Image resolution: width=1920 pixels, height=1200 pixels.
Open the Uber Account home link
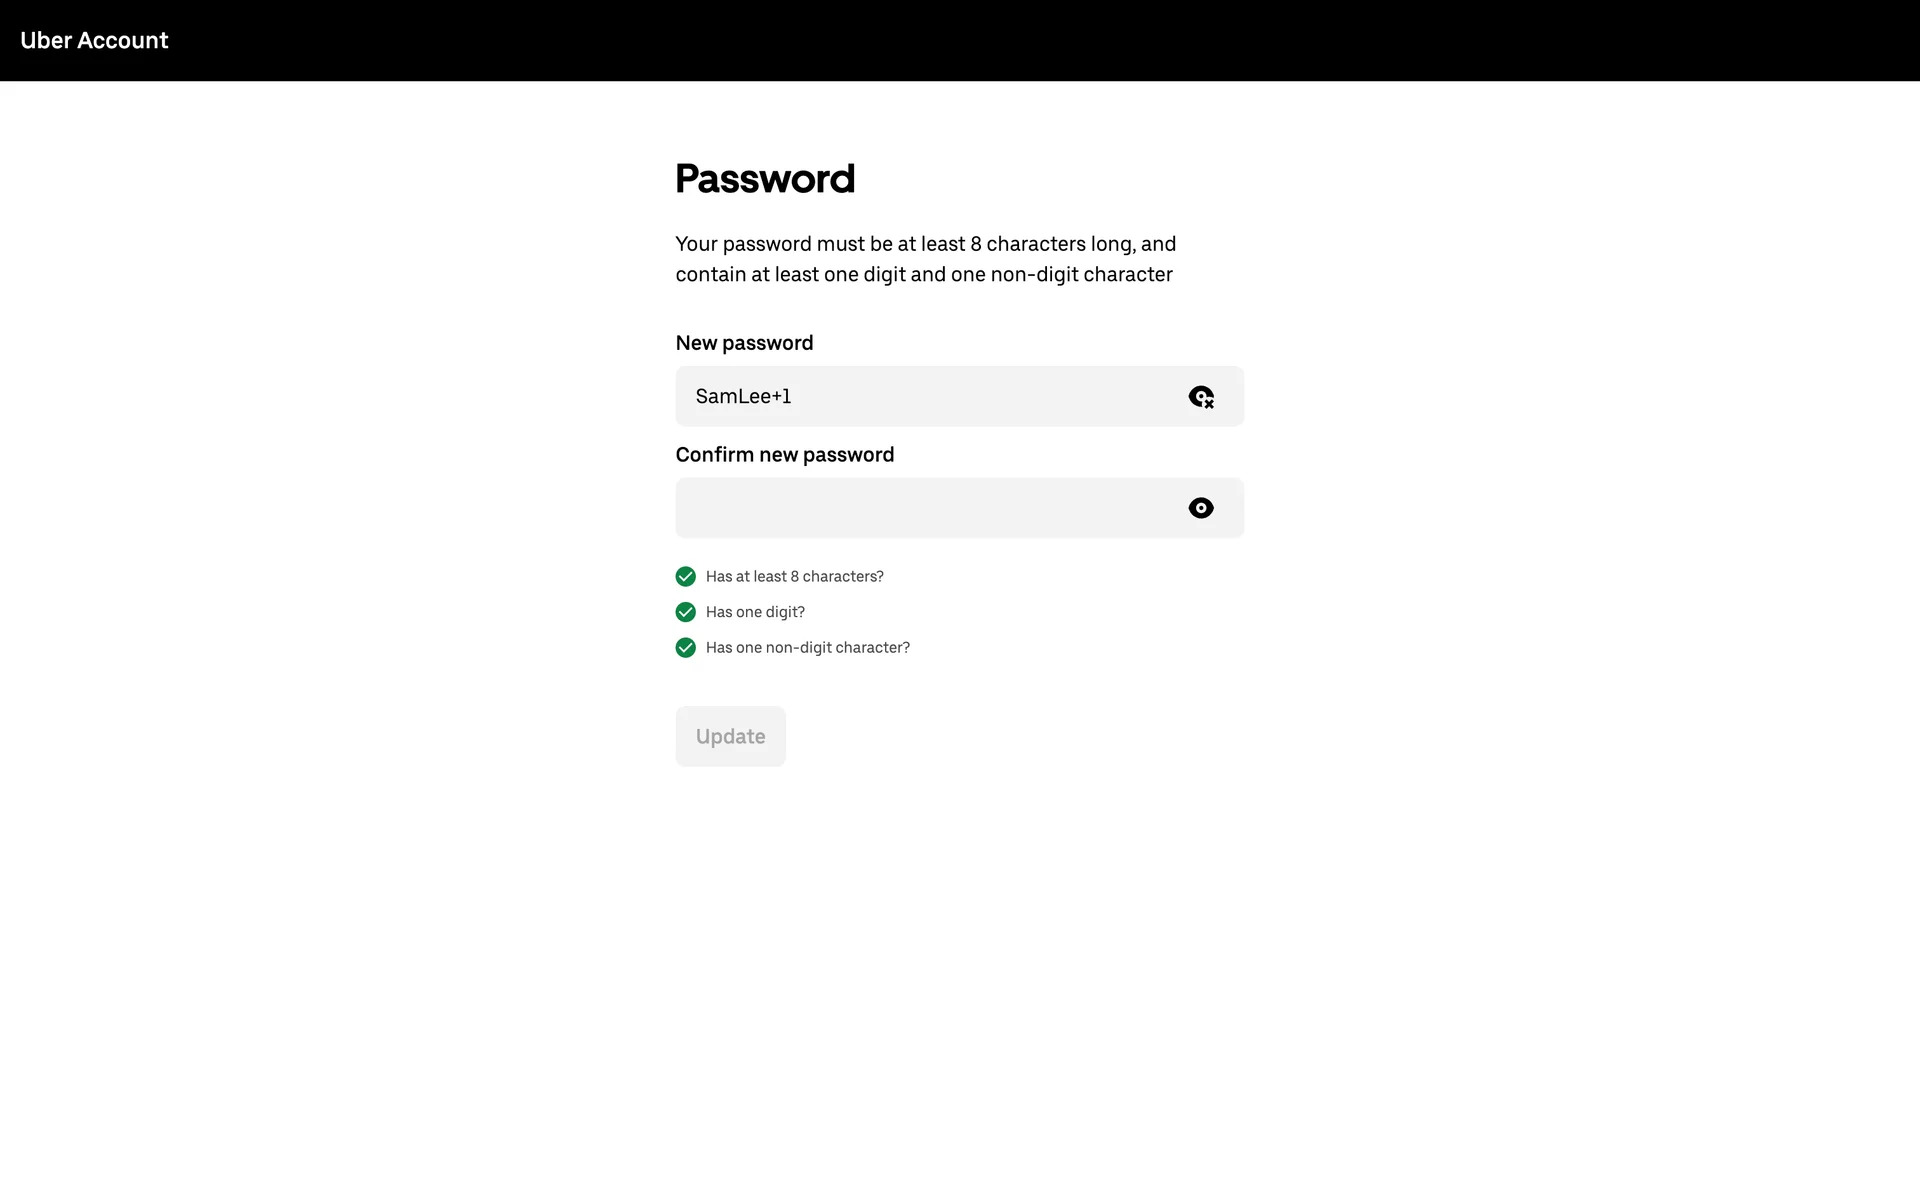pyautogui.click(x=94, y=40)
